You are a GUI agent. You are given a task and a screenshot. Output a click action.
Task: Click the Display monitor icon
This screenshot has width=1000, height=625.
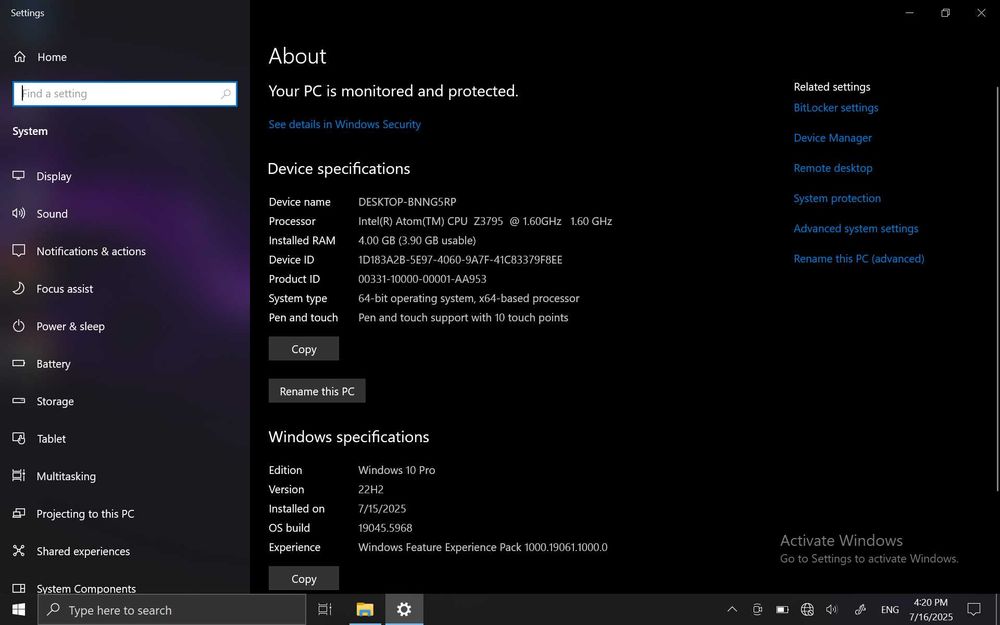(x=18, y=175)
